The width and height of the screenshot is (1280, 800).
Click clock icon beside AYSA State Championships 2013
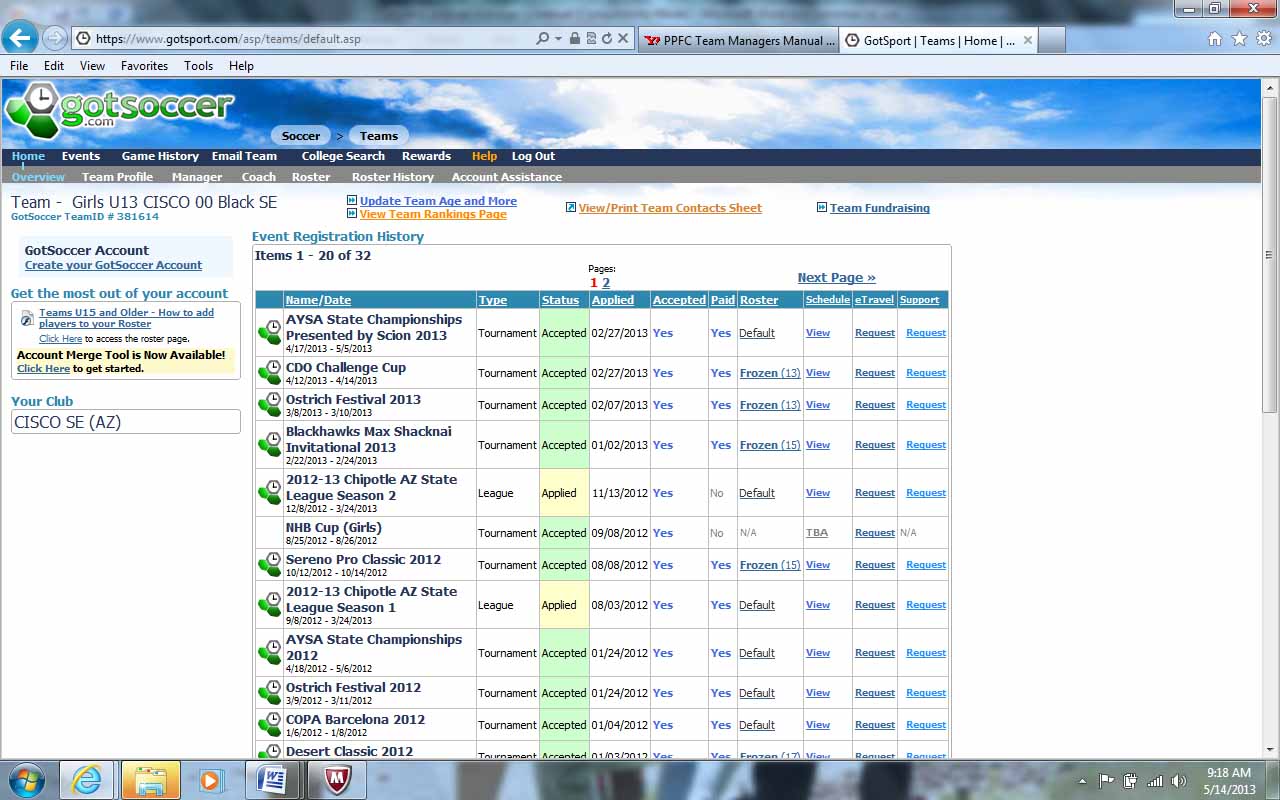click(x=269, y=332)
